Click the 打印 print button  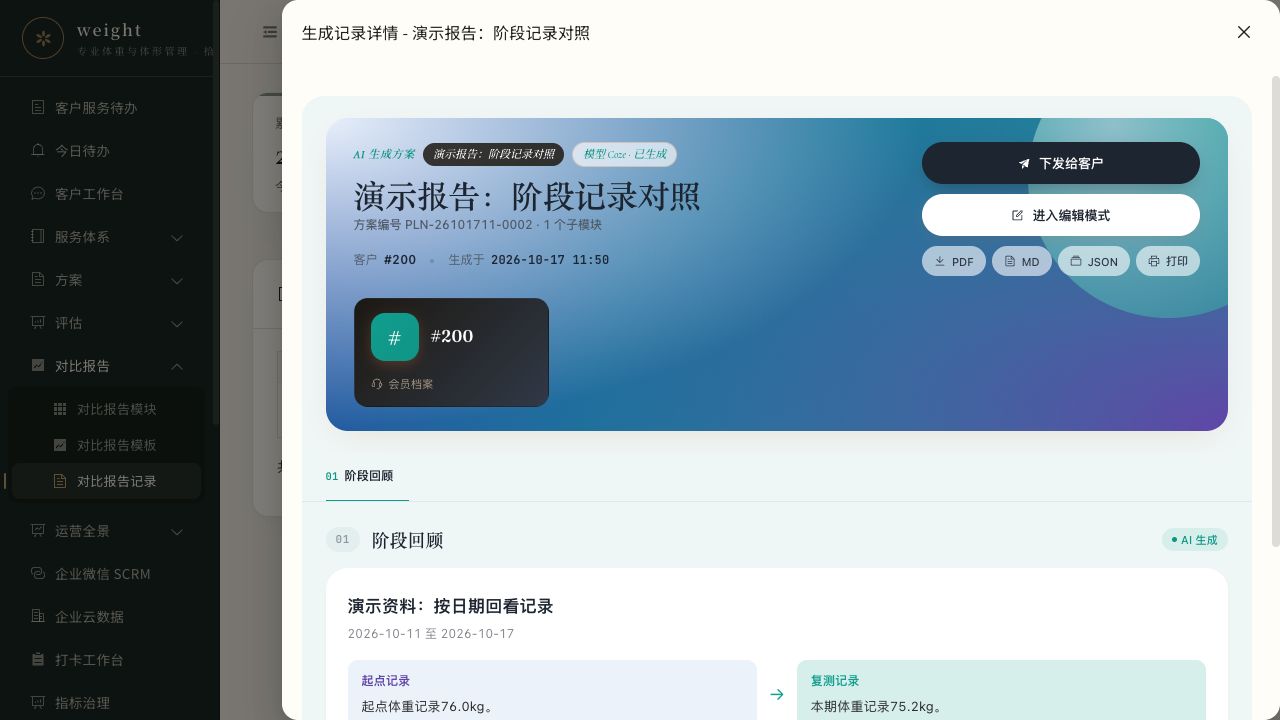pos(1168,261)
